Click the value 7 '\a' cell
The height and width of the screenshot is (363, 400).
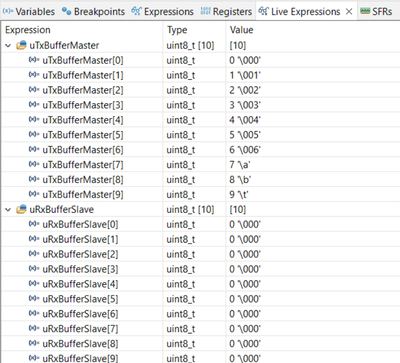click(240, 165)
